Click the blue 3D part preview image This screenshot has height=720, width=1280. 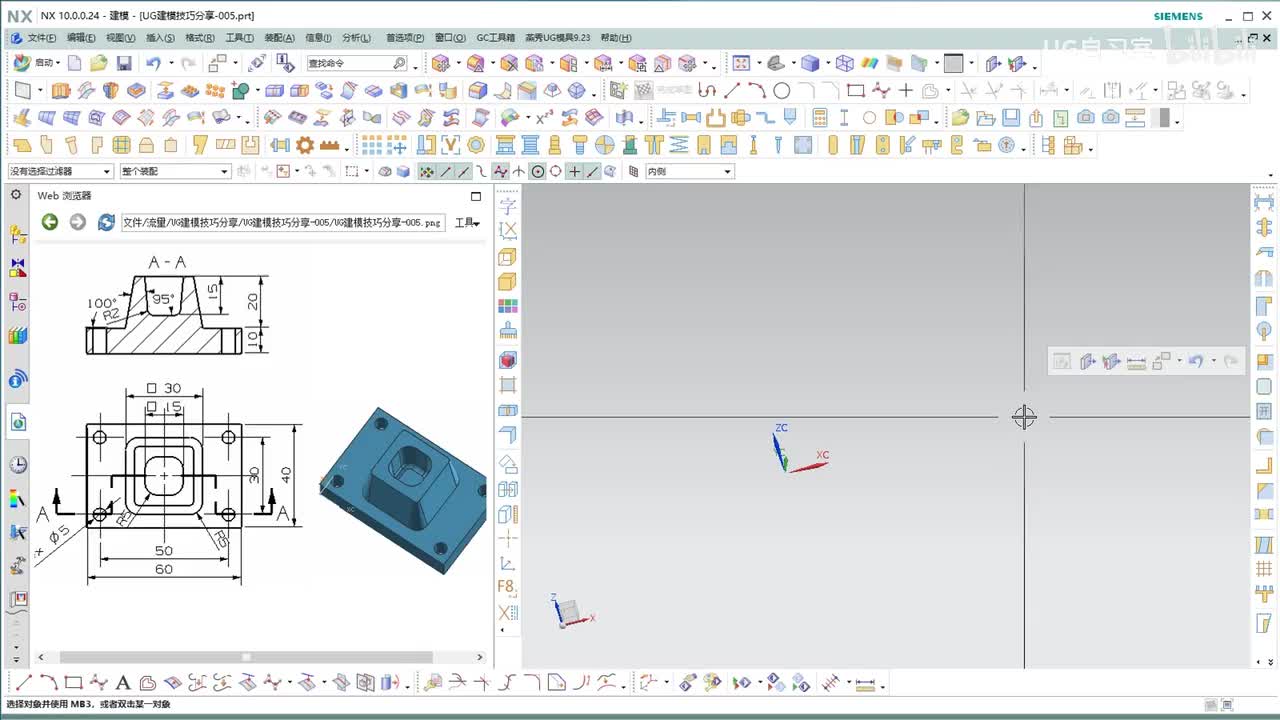(x=404, y=490)
